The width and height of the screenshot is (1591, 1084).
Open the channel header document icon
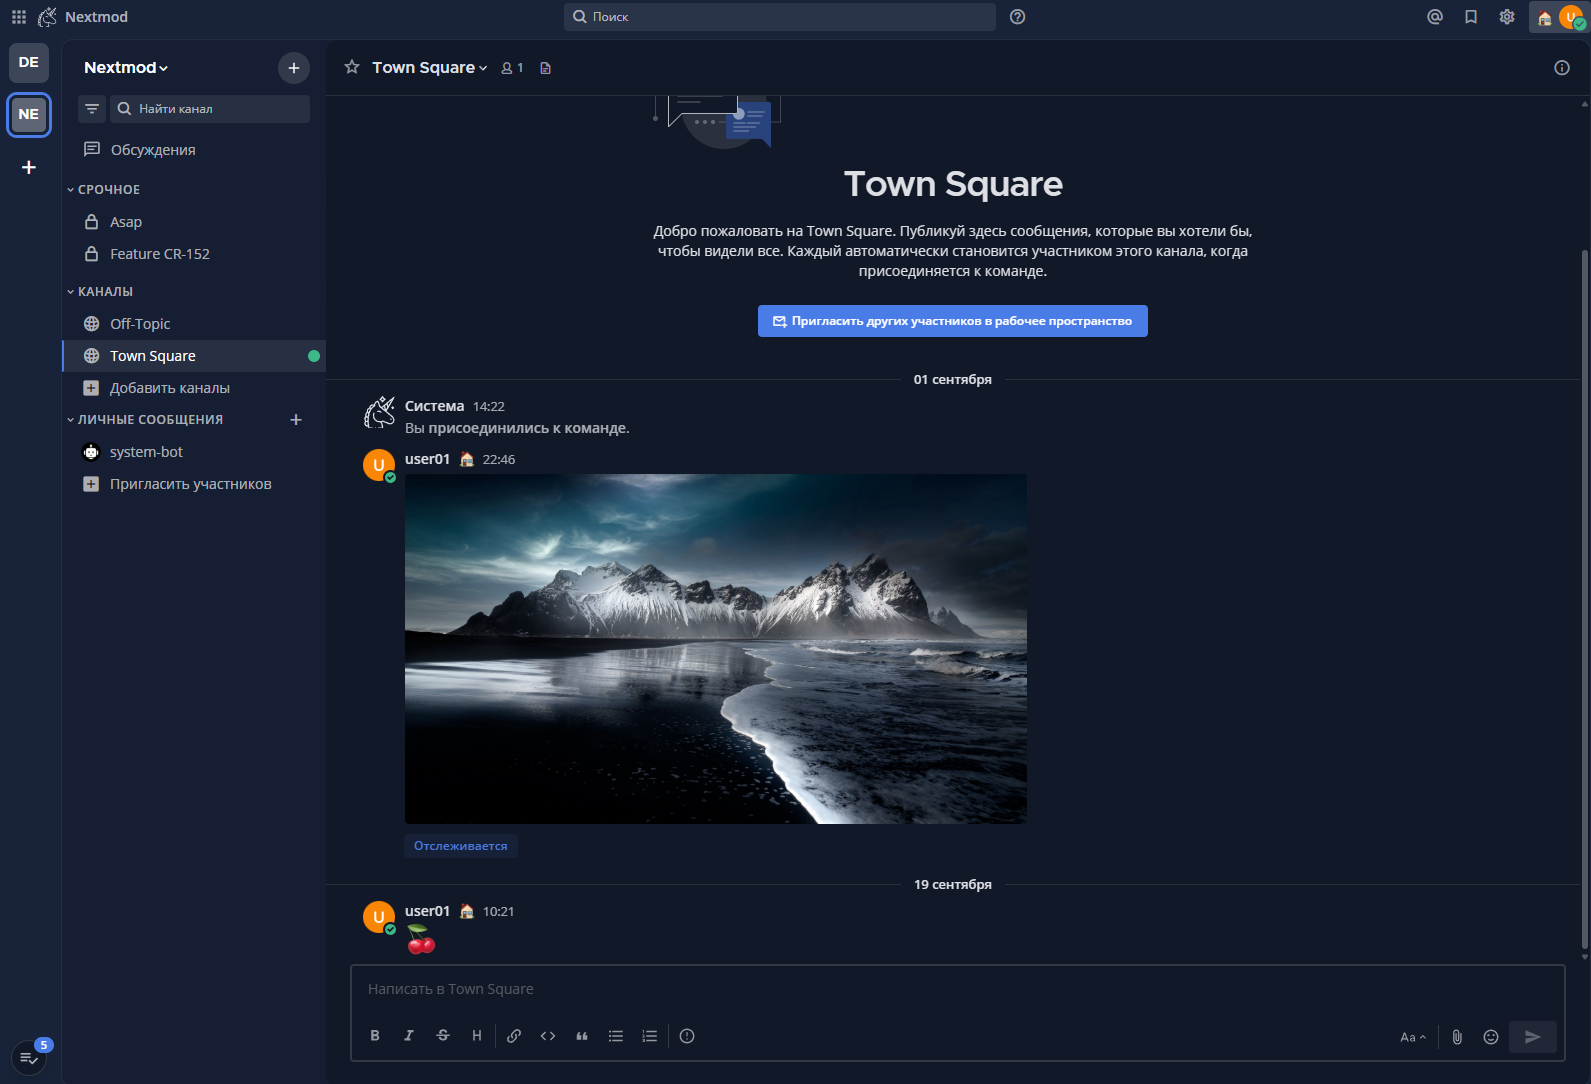pos(545,68)
